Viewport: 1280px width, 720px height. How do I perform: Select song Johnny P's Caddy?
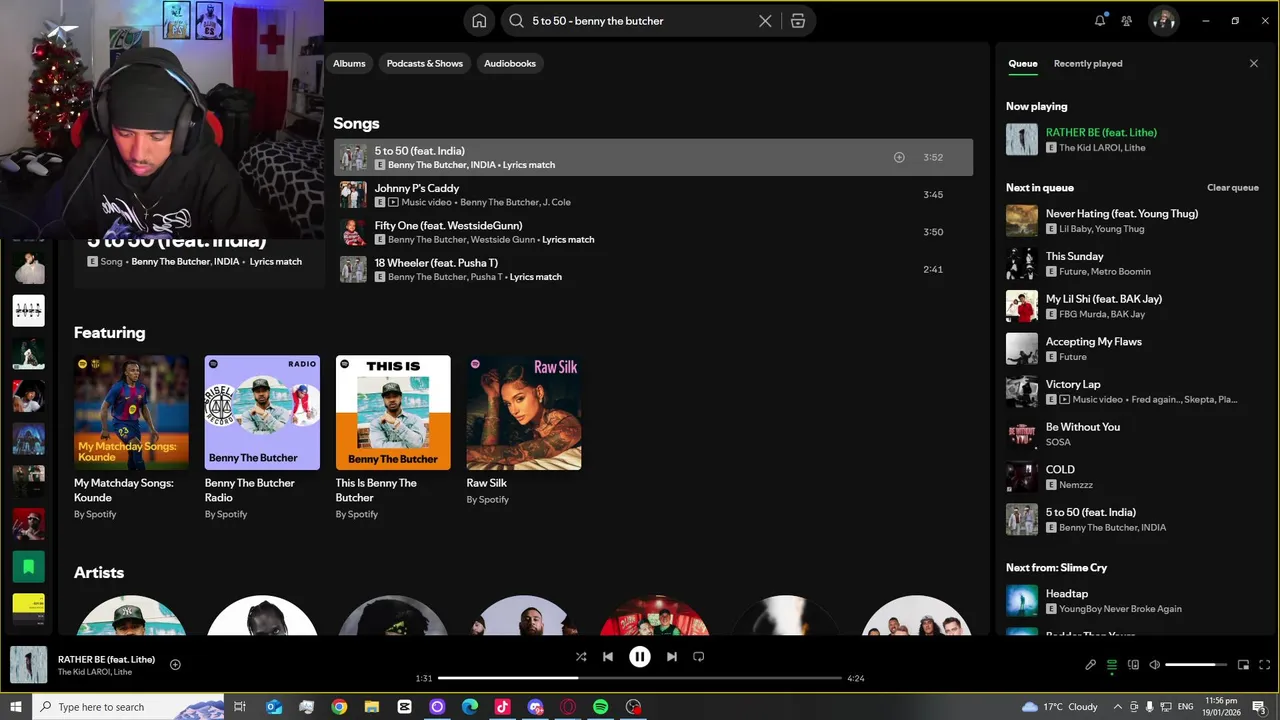653,194
